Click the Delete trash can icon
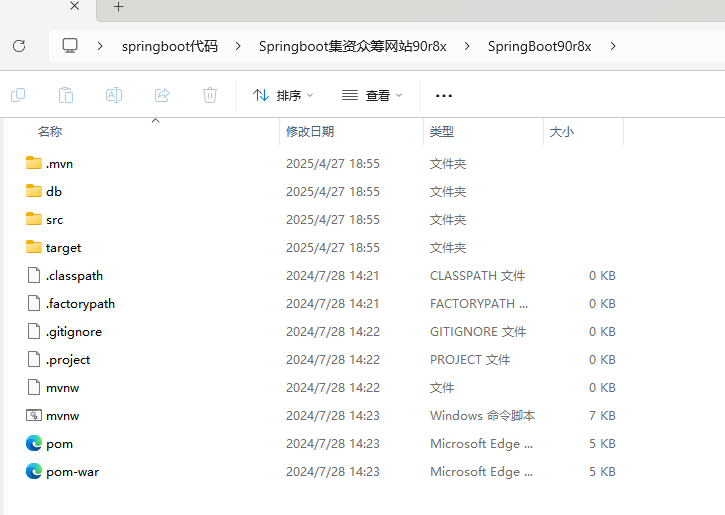This screenshot has width=725, height=515. pos(210,95)
